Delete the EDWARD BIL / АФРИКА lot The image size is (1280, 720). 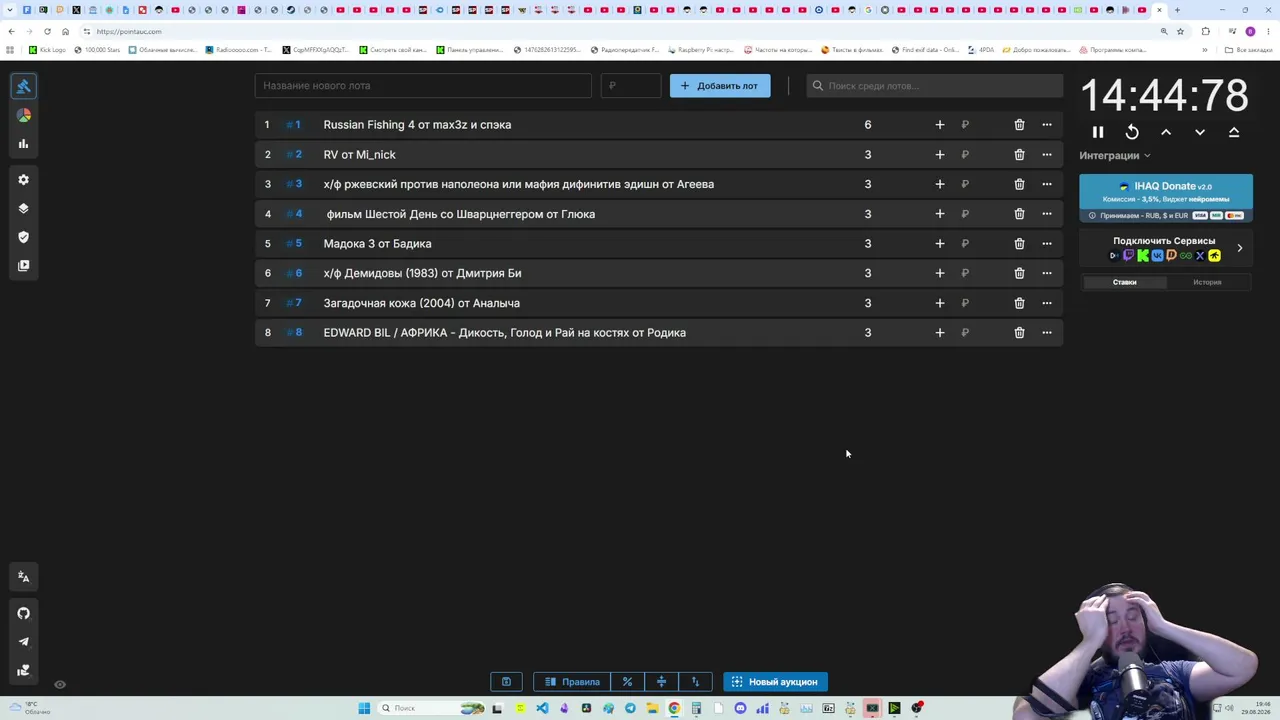pyautogui.click(x=1019, y=333)
